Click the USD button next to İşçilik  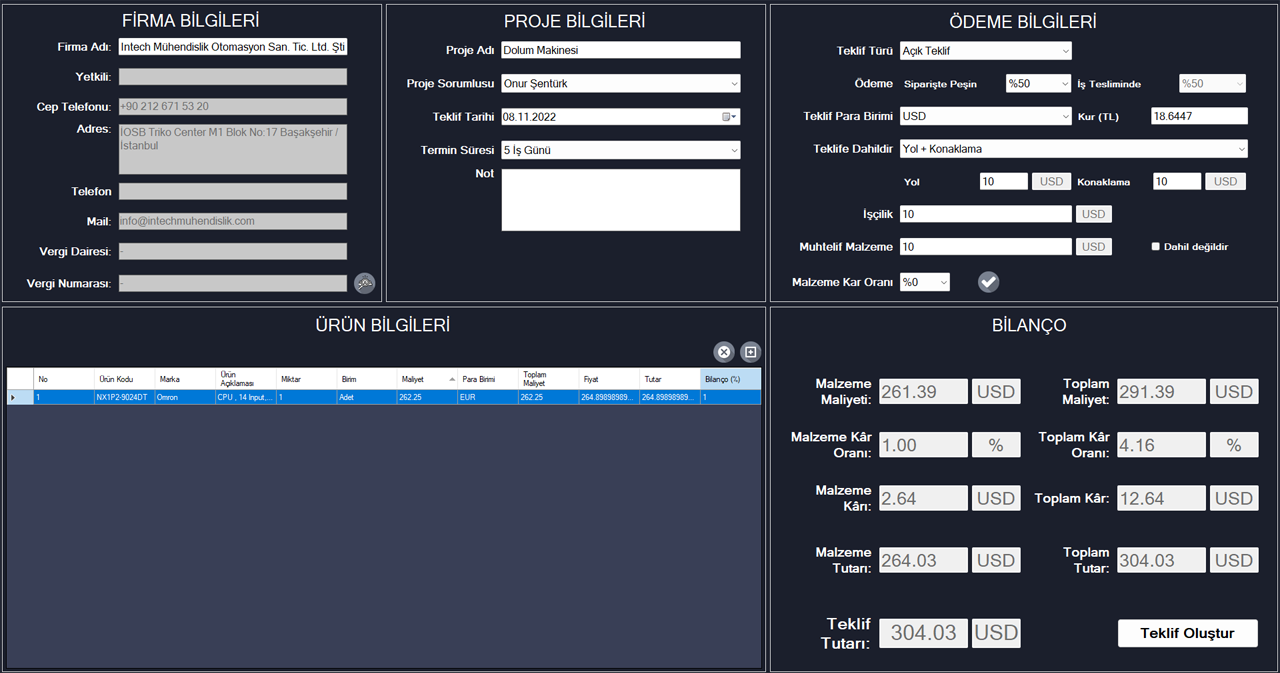pos(1093,214)
